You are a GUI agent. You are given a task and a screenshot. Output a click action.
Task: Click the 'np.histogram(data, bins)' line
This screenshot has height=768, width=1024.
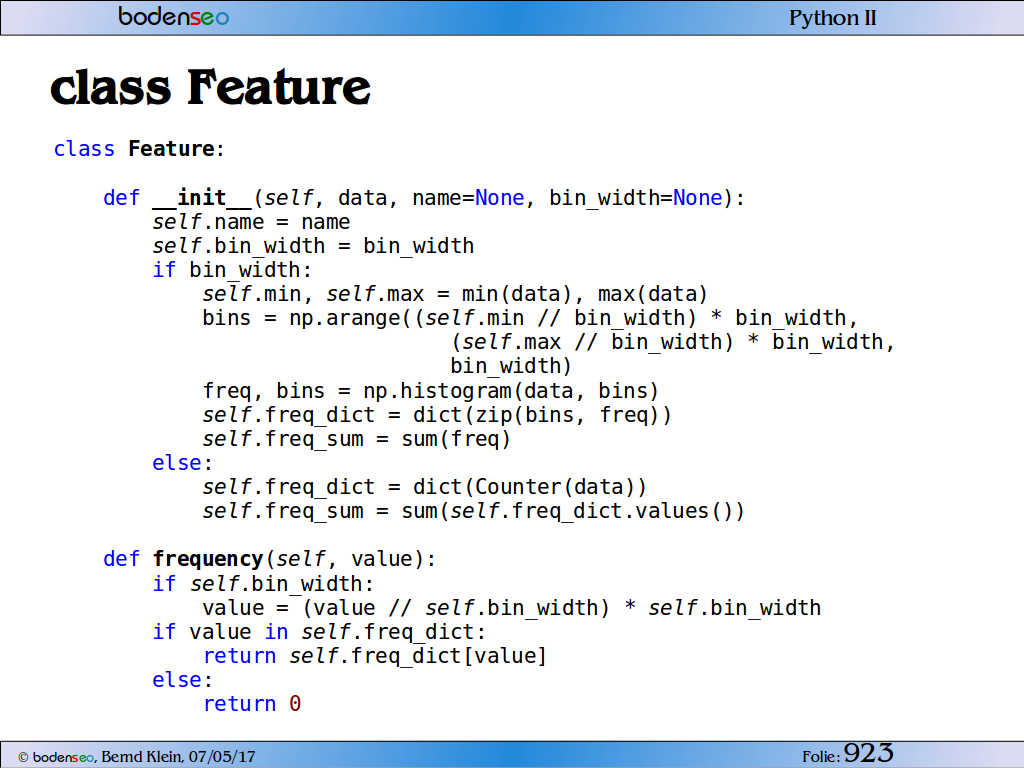click(x=430, y=391)
